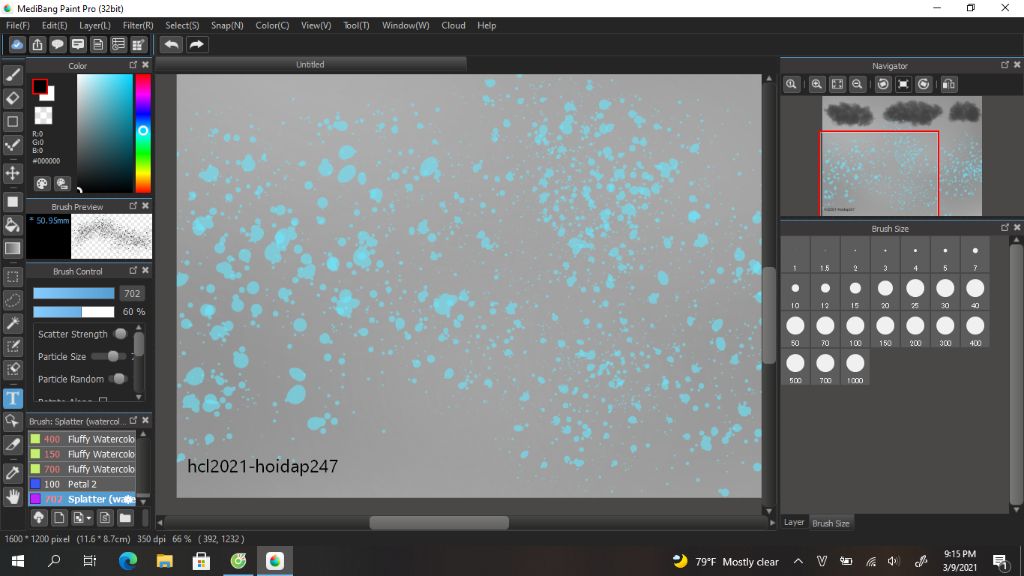Screen dimensions: 1024x576
Task: Click the rainbow hue slider bar
Action: (143, 133)
